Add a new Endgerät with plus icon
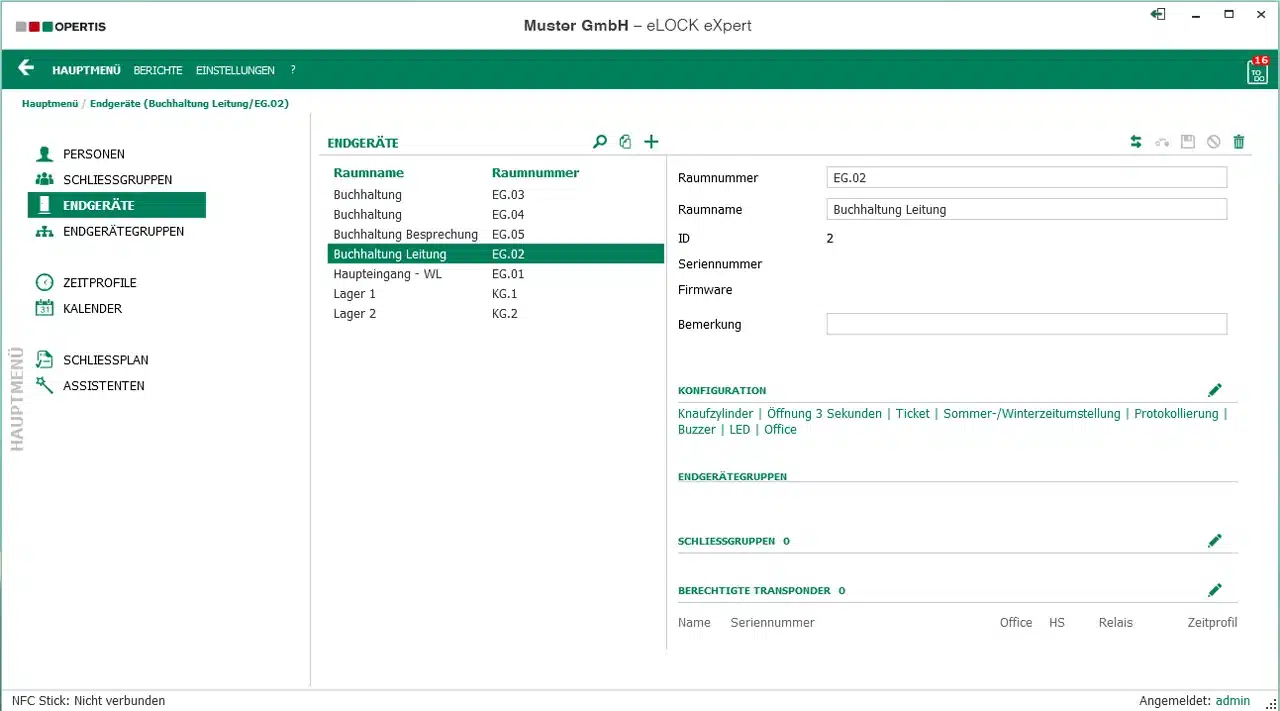 [651, 142]
